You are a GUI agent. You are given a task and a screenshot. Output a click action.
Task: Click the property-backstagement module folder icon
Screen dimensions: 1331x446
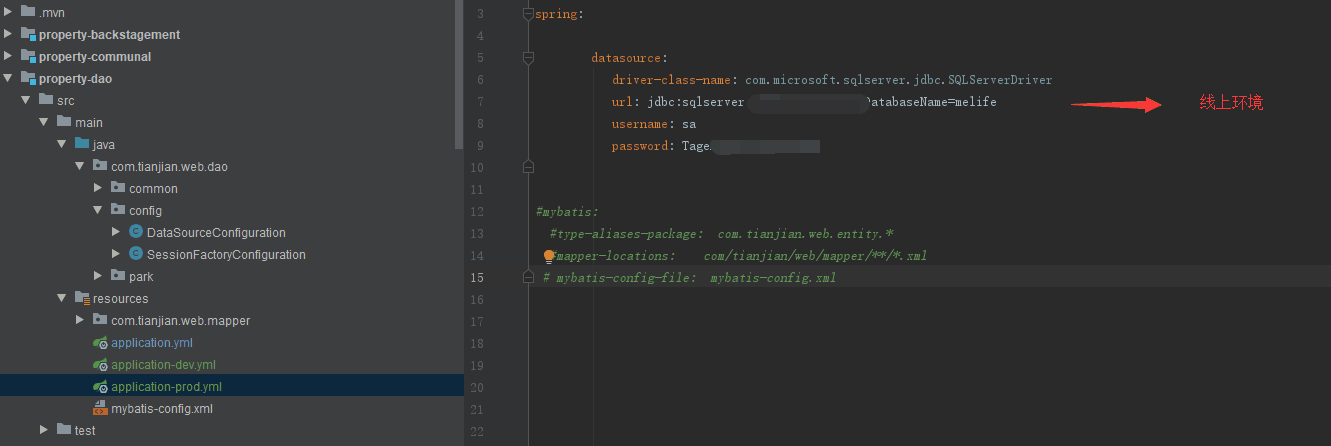tap(28, 35)
